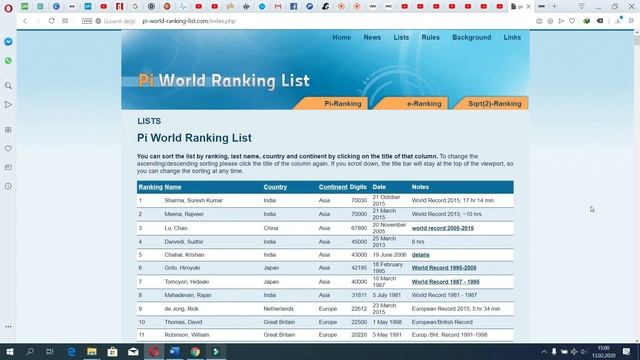Open 'world record 2005-2015' link
640x360 pixels.
(x=443, y=228)
